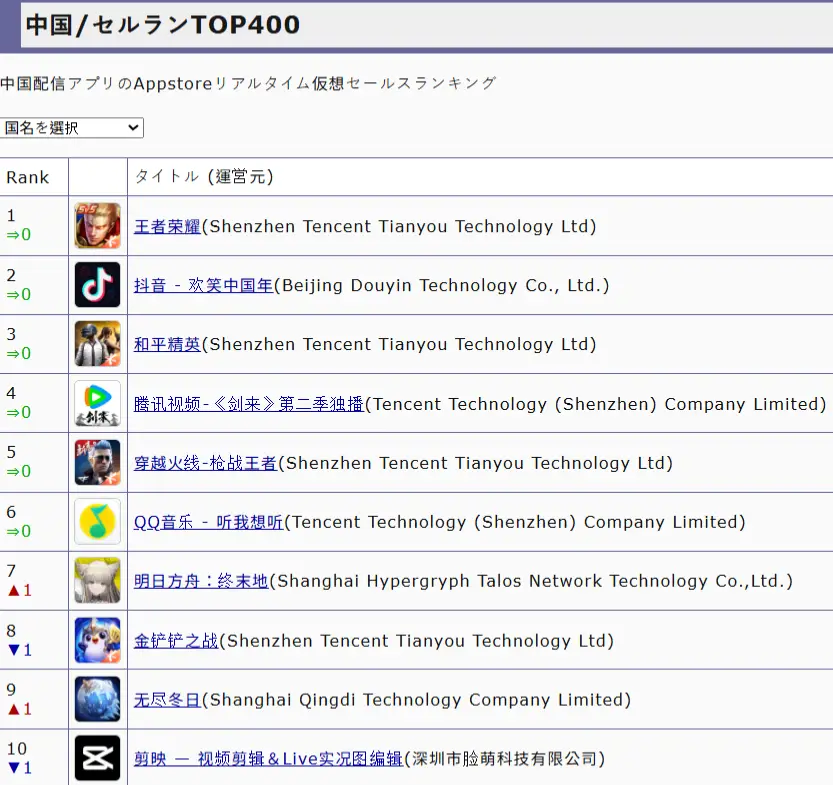Select the 明日方舟：终末地 link
The image size is (833, 785).
point(201,582)
